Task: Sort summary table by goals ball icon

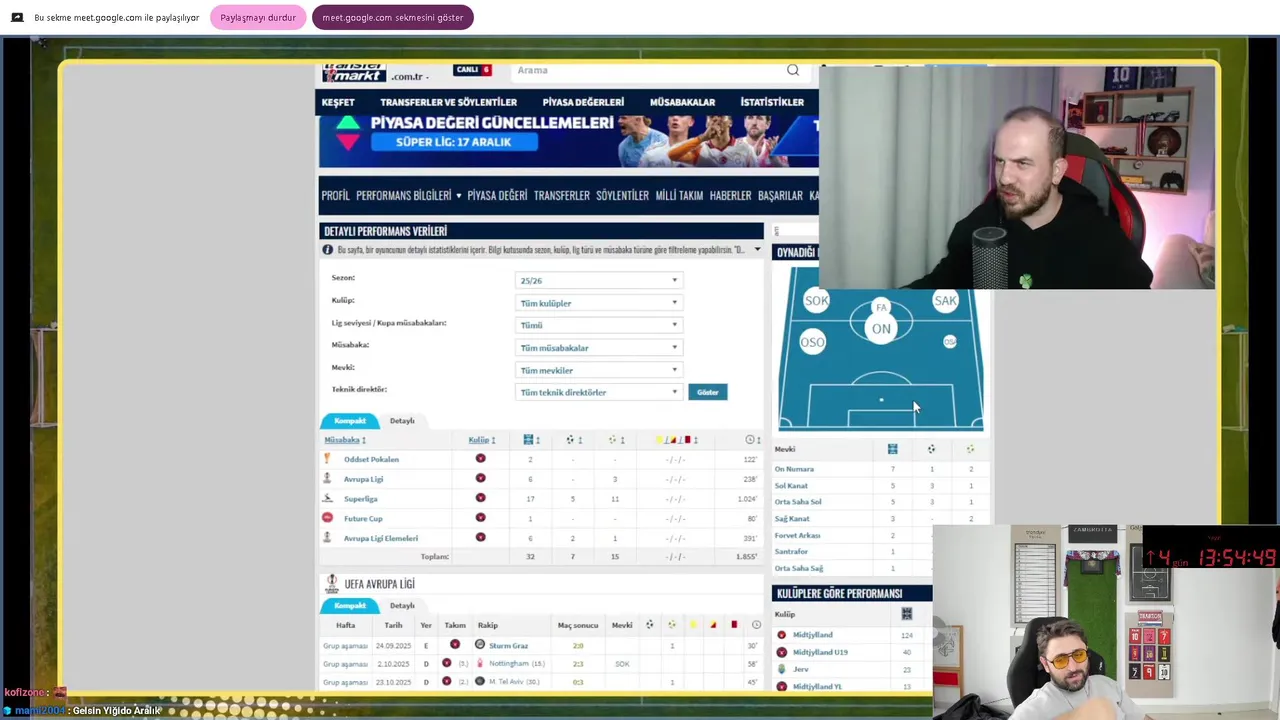Action: 572,440
